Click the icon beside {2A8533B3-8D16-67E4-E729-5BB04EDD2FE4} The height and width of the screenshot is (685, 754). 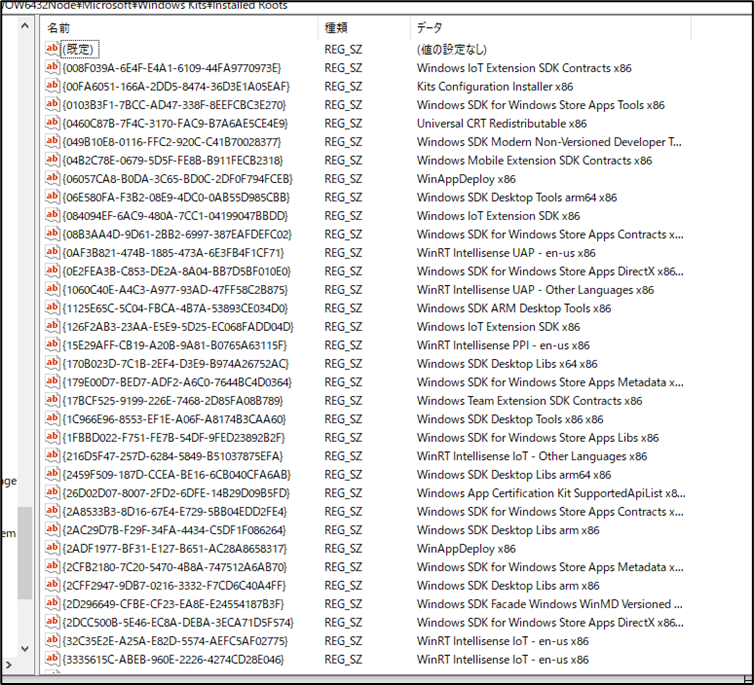click(x=52, y=511)
